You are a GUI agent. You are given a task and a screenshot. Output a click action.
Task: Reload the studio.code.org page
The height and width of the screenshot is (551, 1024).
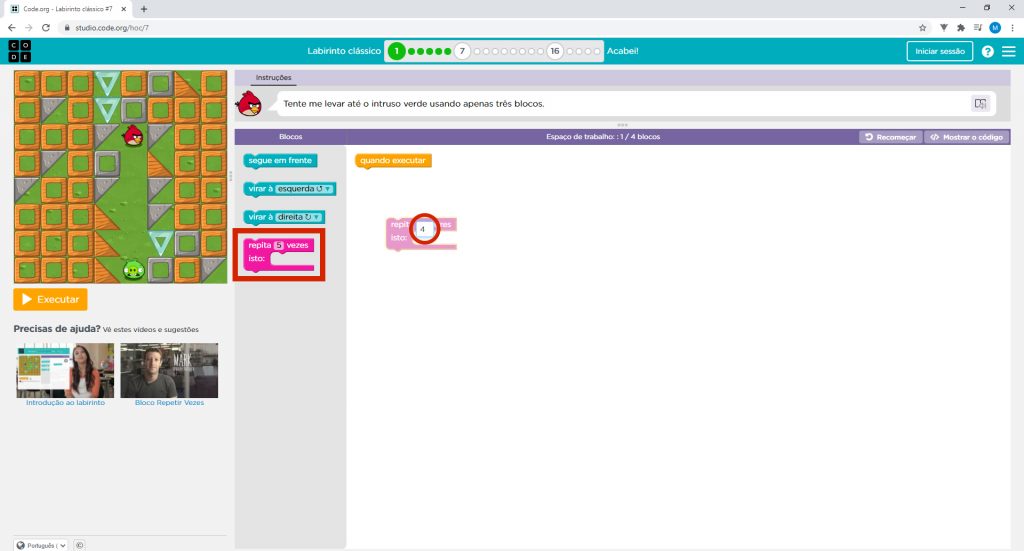[46, 27]
